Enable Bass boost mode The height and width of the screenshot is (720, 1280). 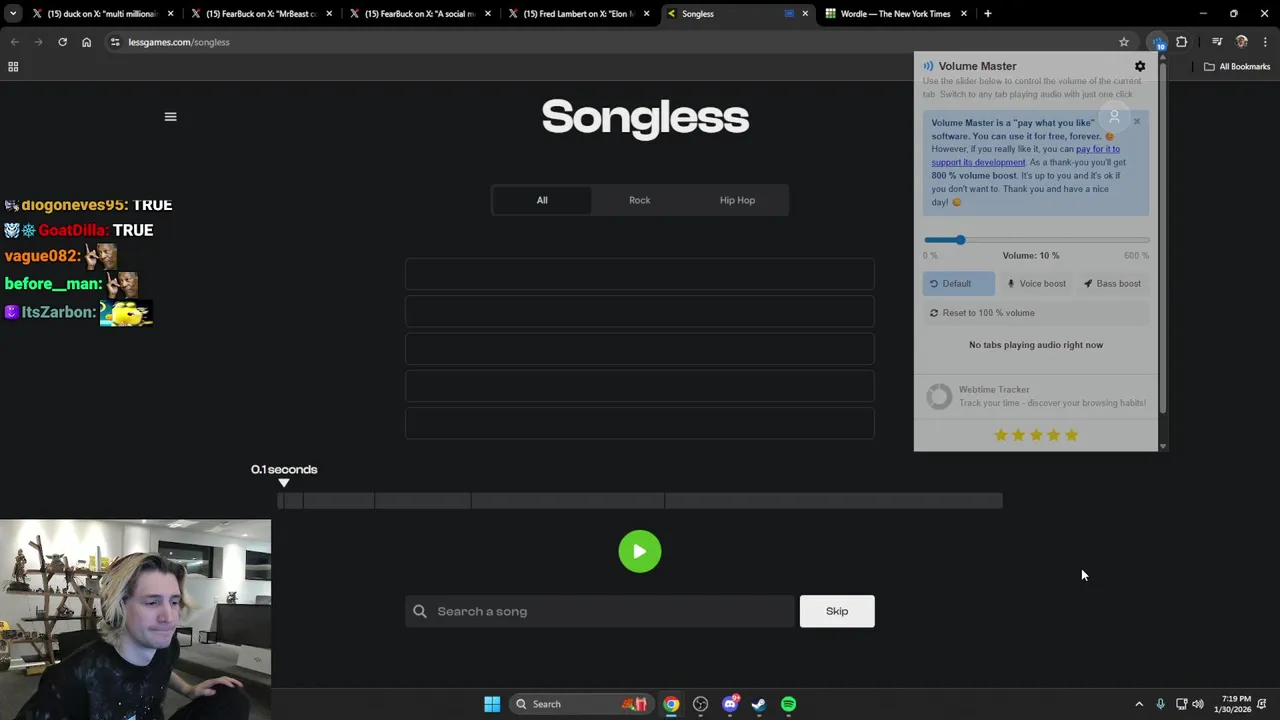point(1112,284)
